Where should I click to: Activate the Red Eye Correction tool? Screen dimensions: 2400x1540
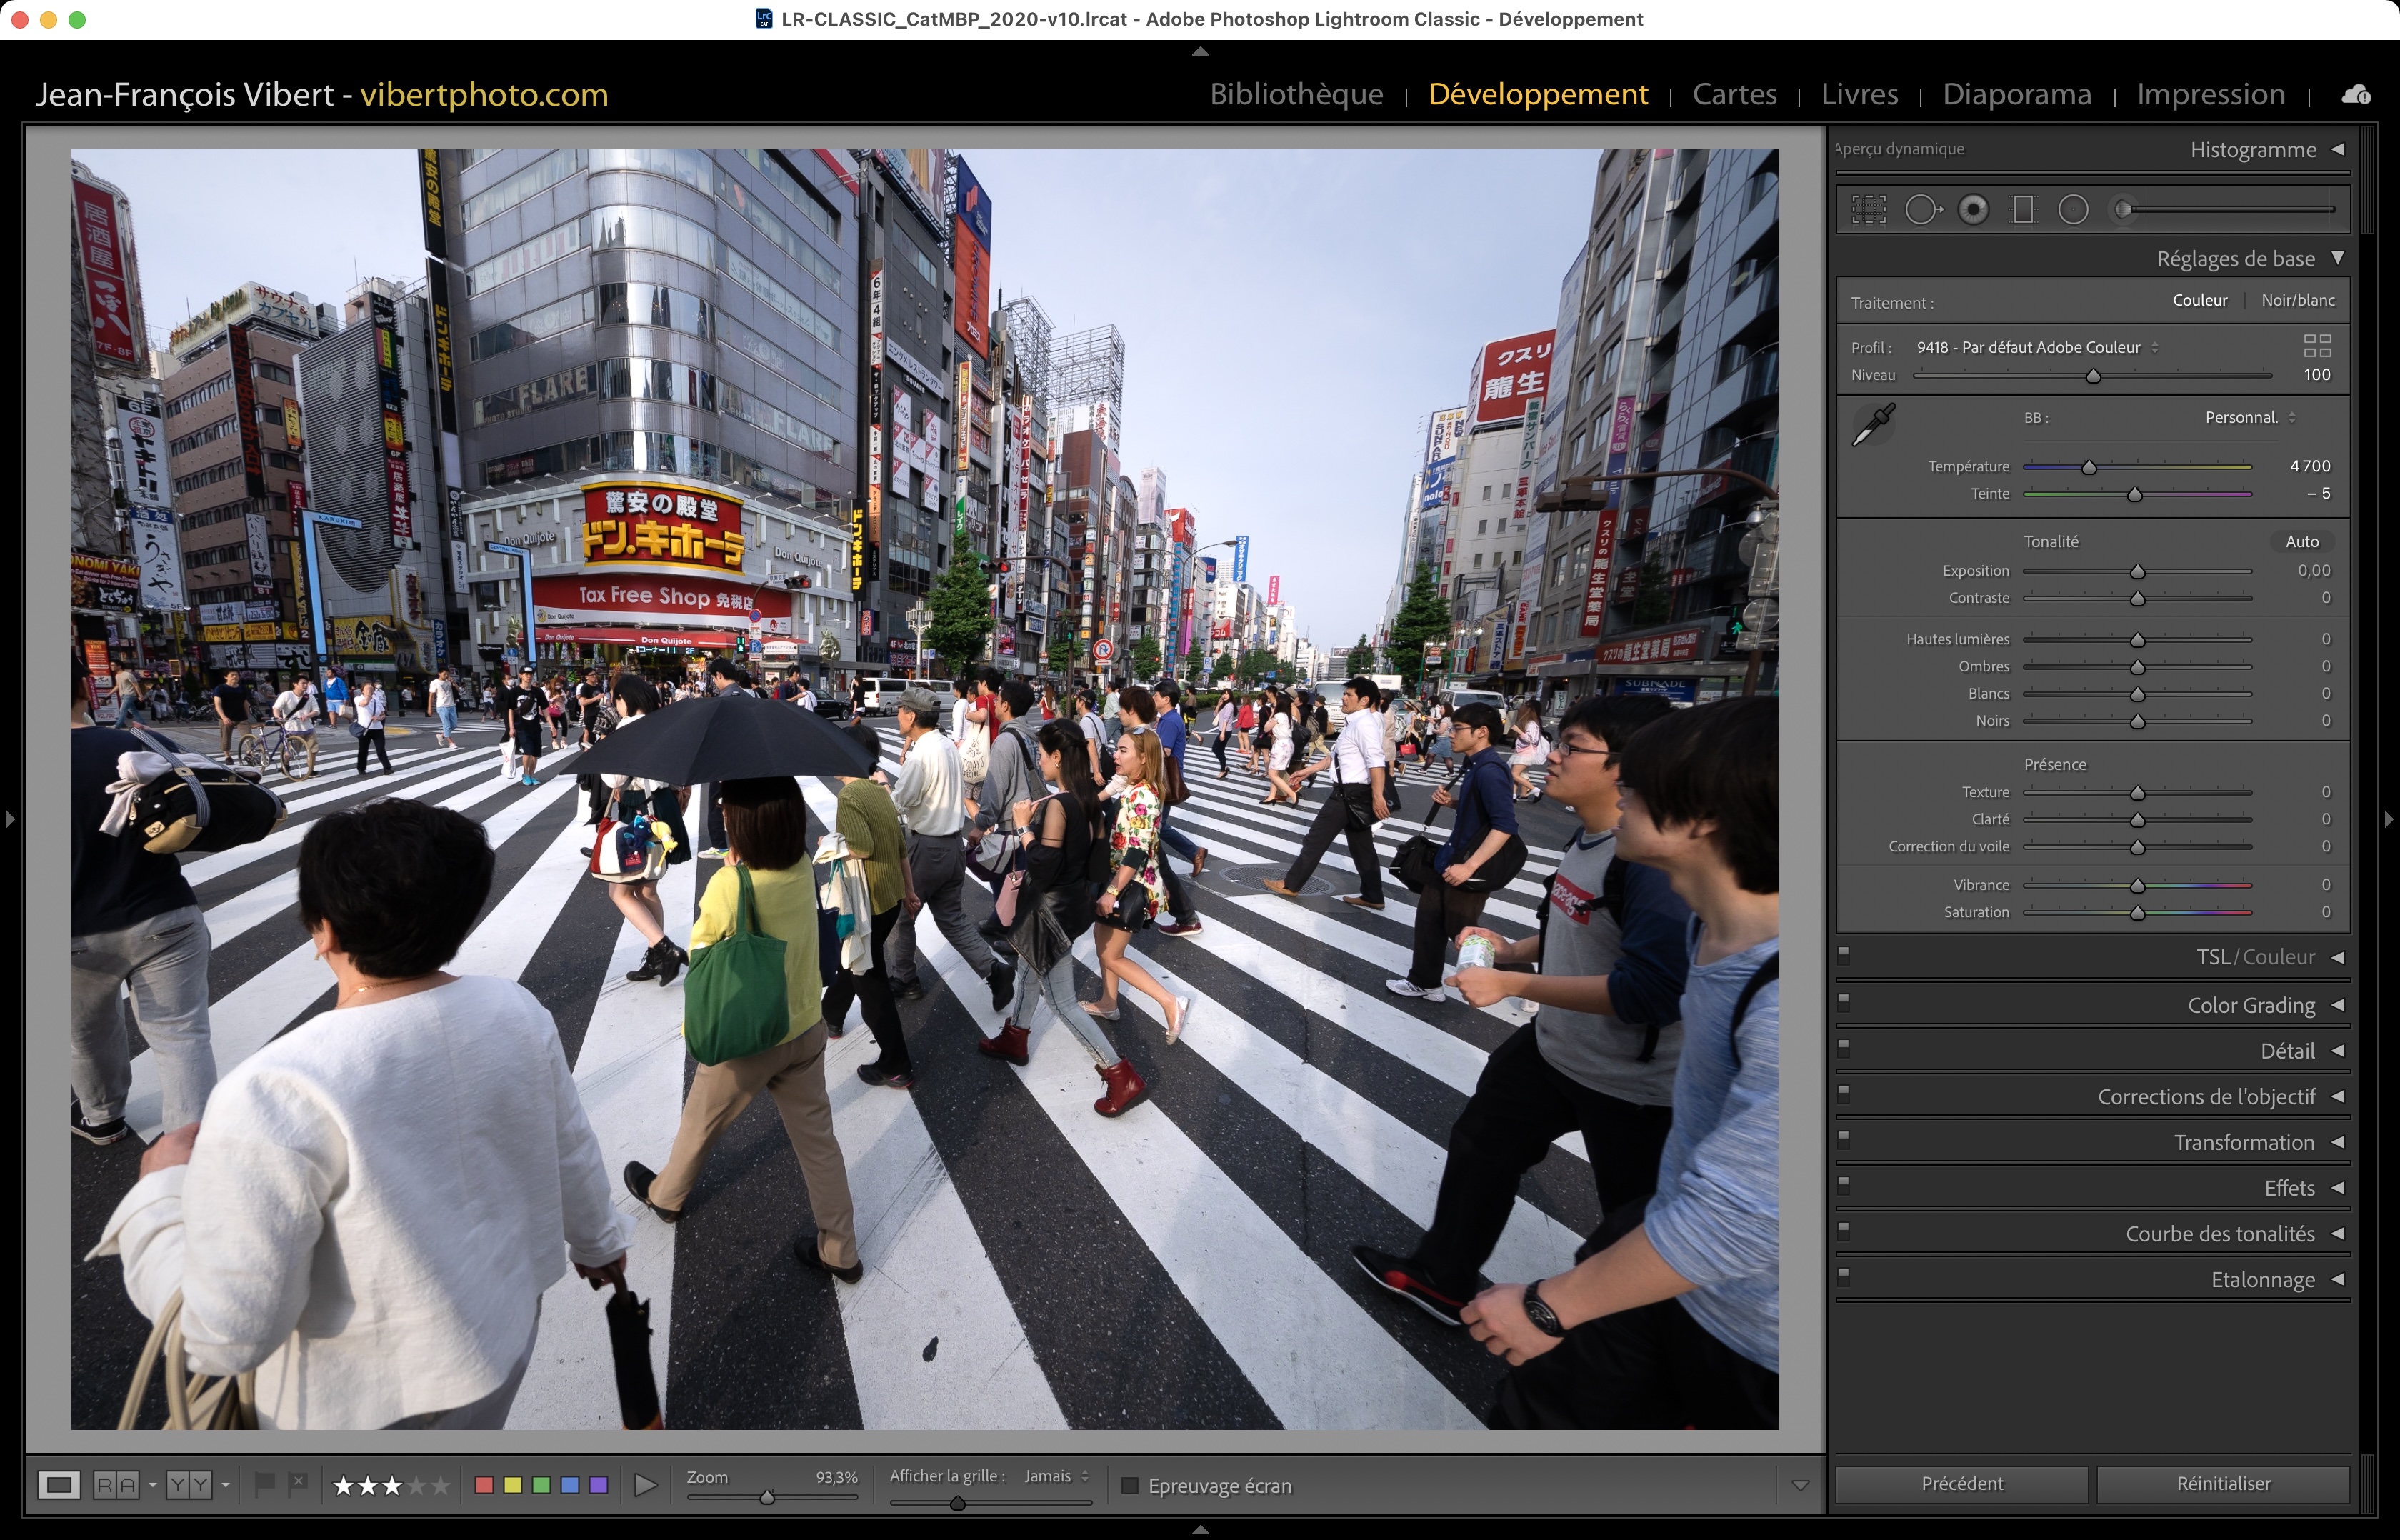pos(1973,210)
